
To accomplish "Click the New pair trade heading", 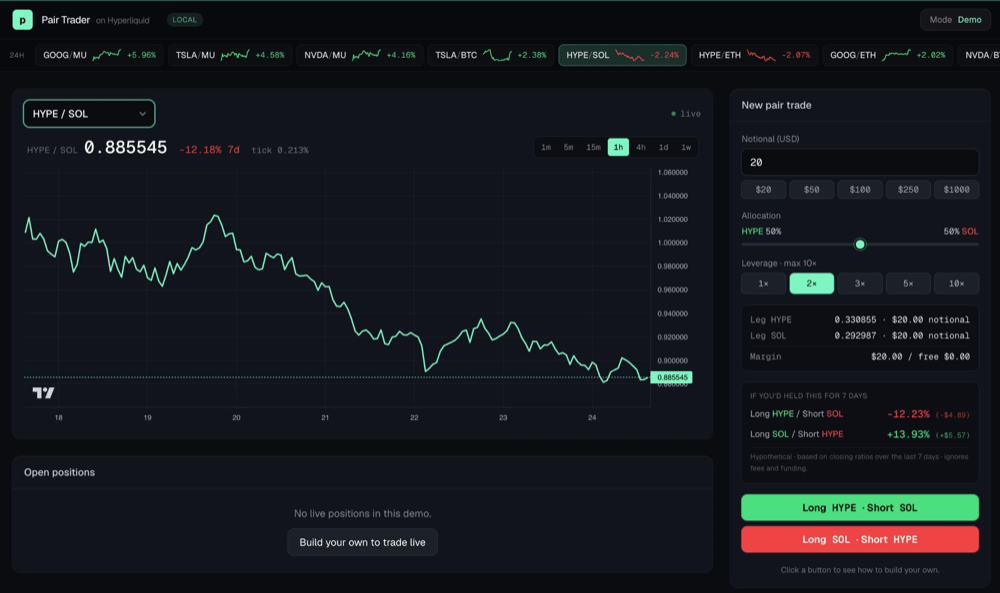I will click(x=776, y=105).
